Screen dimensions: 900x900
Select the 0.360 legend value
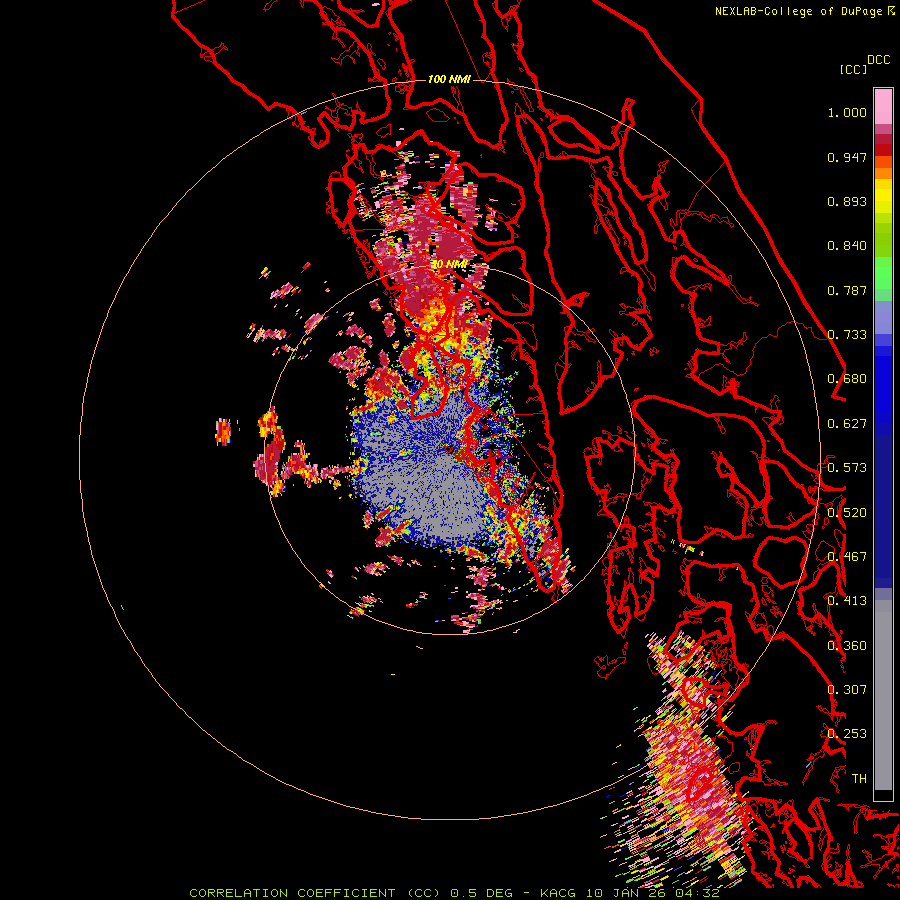(x=847, y=646)
